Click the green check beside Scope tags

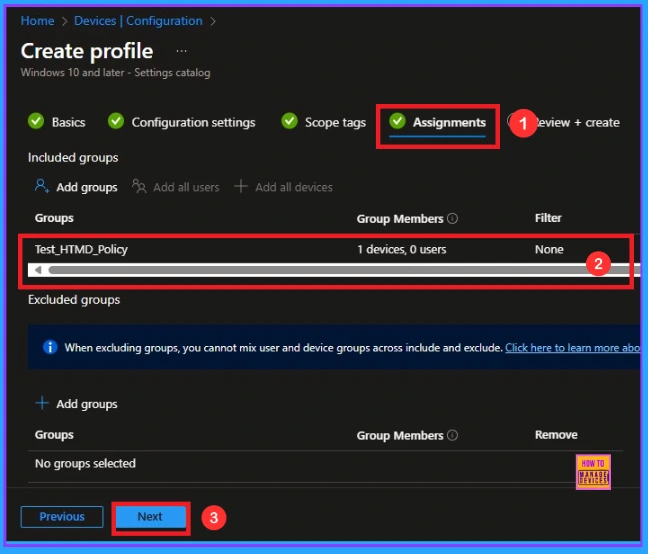(289, 121)
